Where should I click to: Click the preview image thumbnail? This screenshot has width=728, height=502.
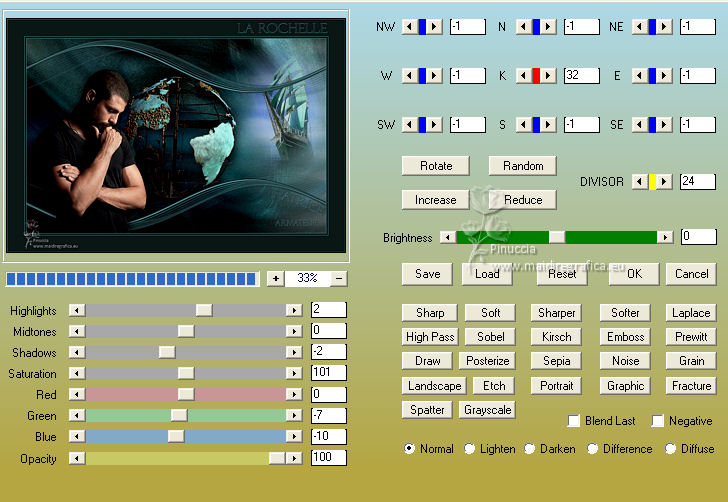(176, 136)
